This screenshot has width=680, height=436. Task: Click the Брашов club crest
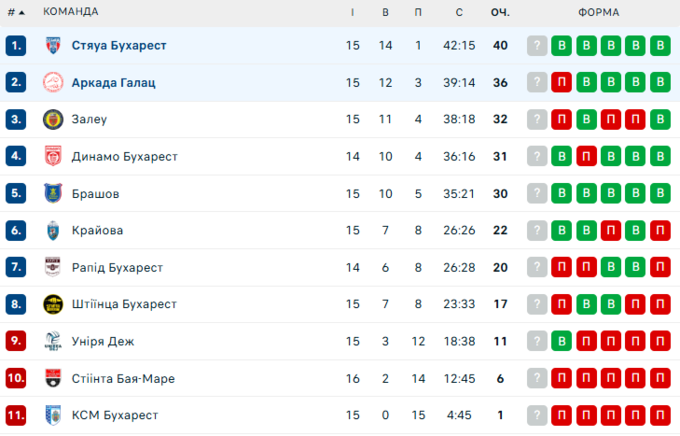53,194
